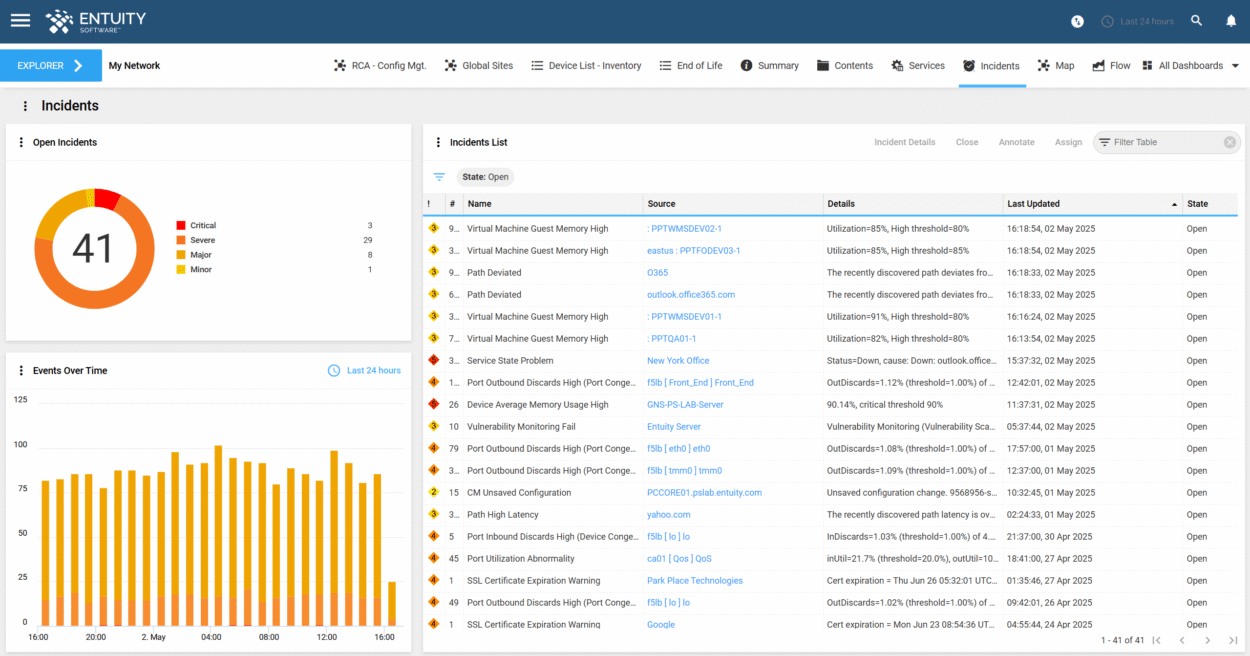Screen dimensions: 1250x656
Task: Switch to the Flow tab
Action: pyautogui.click(x=1112, y=66)
